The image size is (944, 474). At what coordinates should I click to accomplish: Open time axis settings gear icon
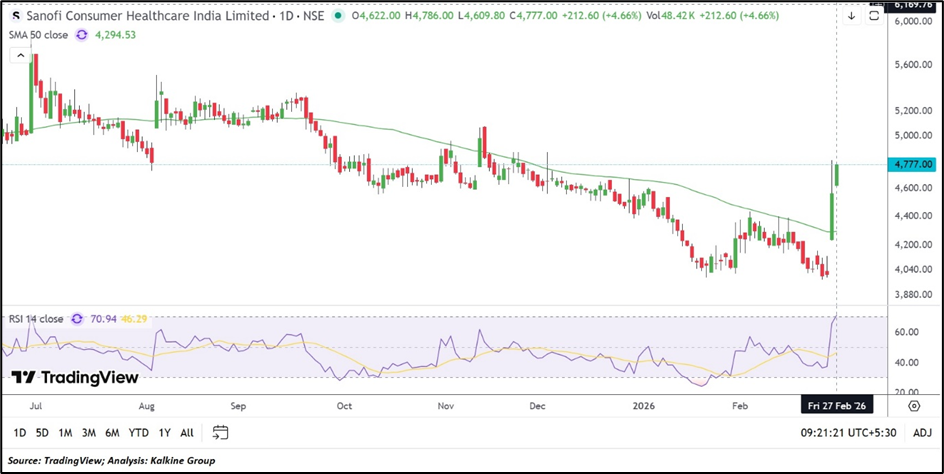click(x=914, y=406)
